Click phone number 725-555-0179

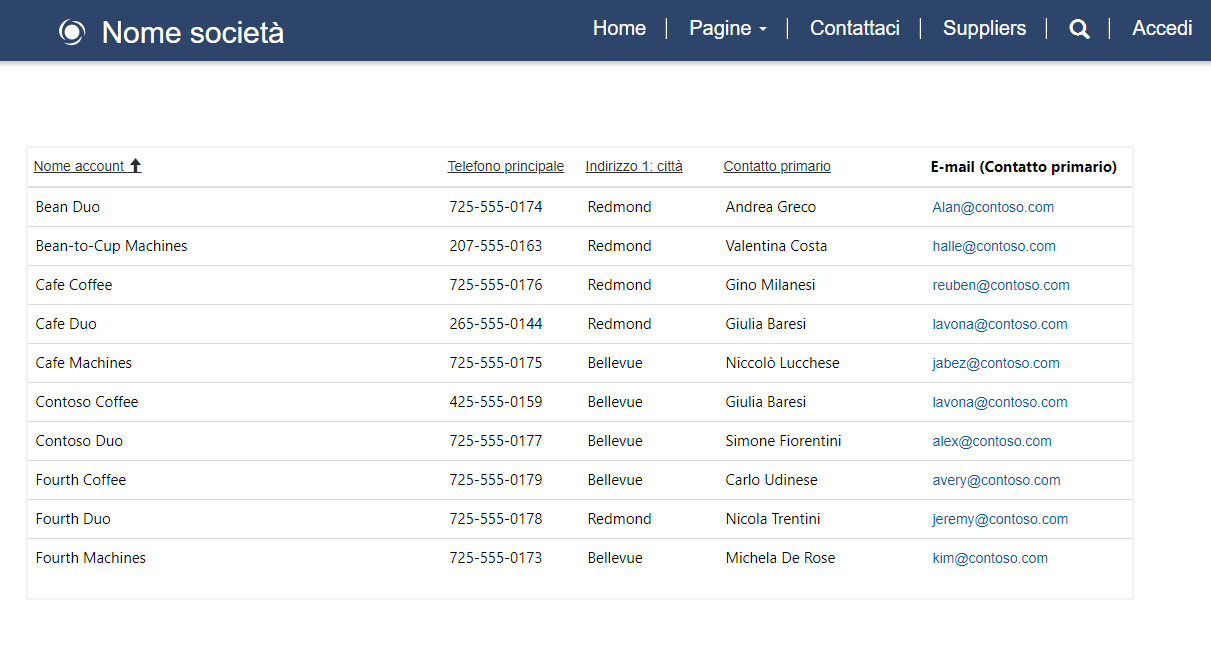coord(496,480)
